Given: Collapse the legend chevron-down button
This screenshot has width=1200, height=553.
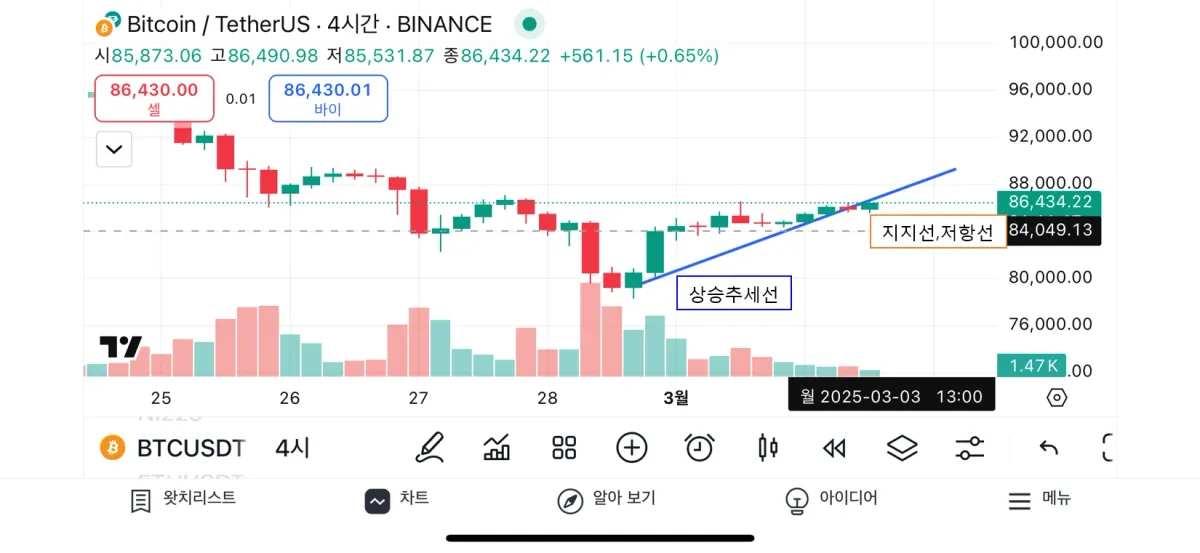Looking at the screenshot, I should pyautogui.click(x=114, y=150).
